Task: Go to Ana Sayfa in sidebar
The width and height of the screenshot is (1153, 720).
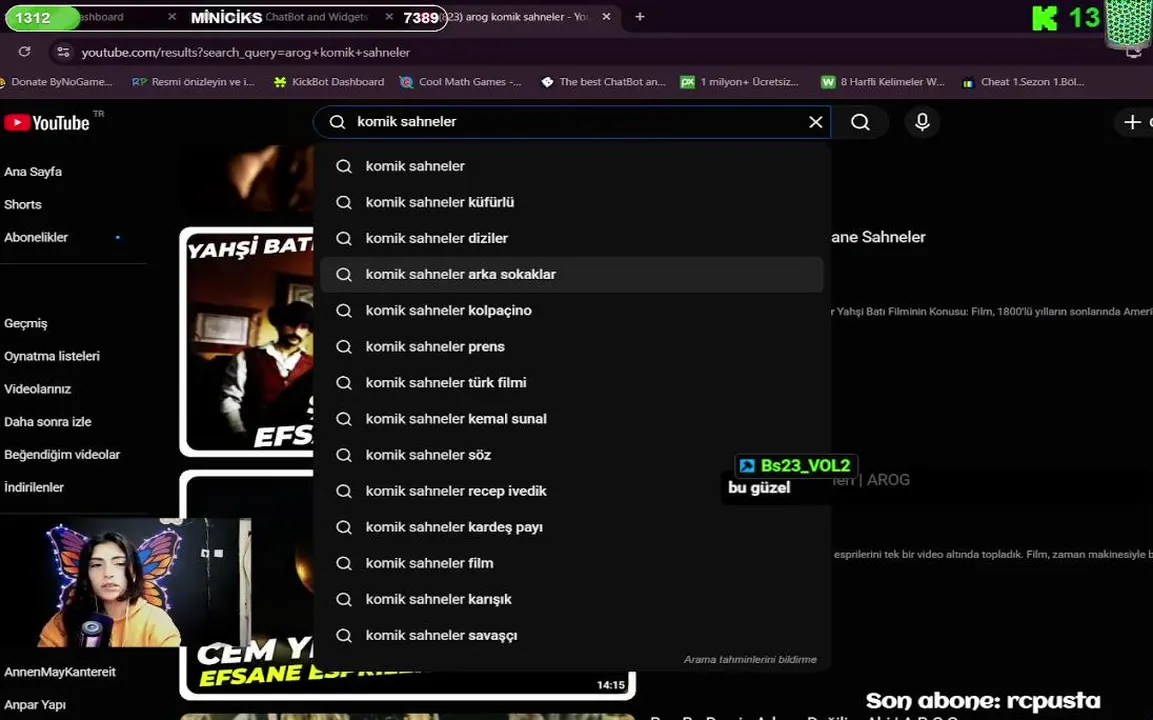Action: (33, 172)
